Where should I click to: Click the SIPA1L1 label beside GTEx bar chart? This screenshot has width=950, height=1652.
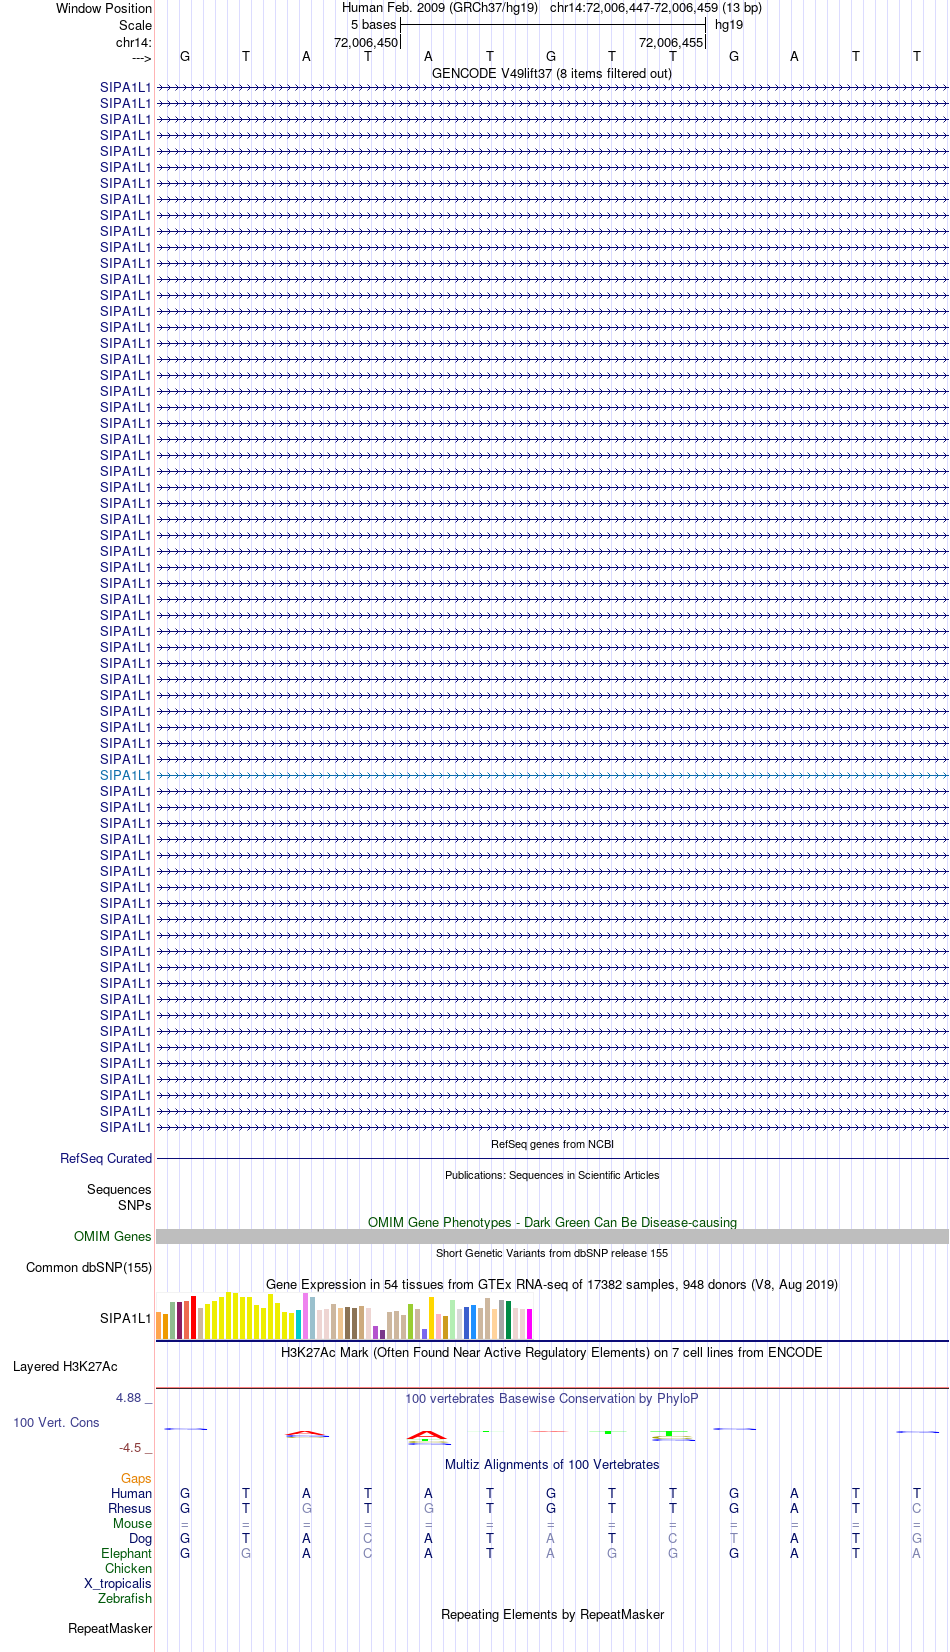pos(126,1318)
